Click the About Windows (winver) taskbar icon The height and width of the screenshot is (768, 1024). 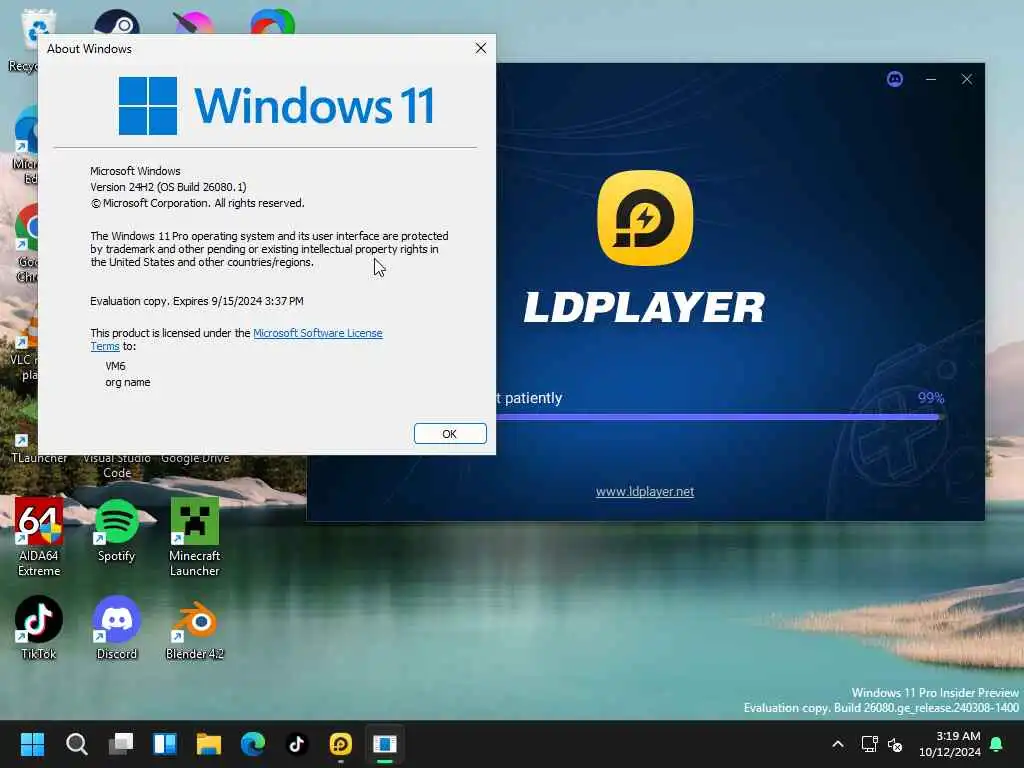click(385, 744)
